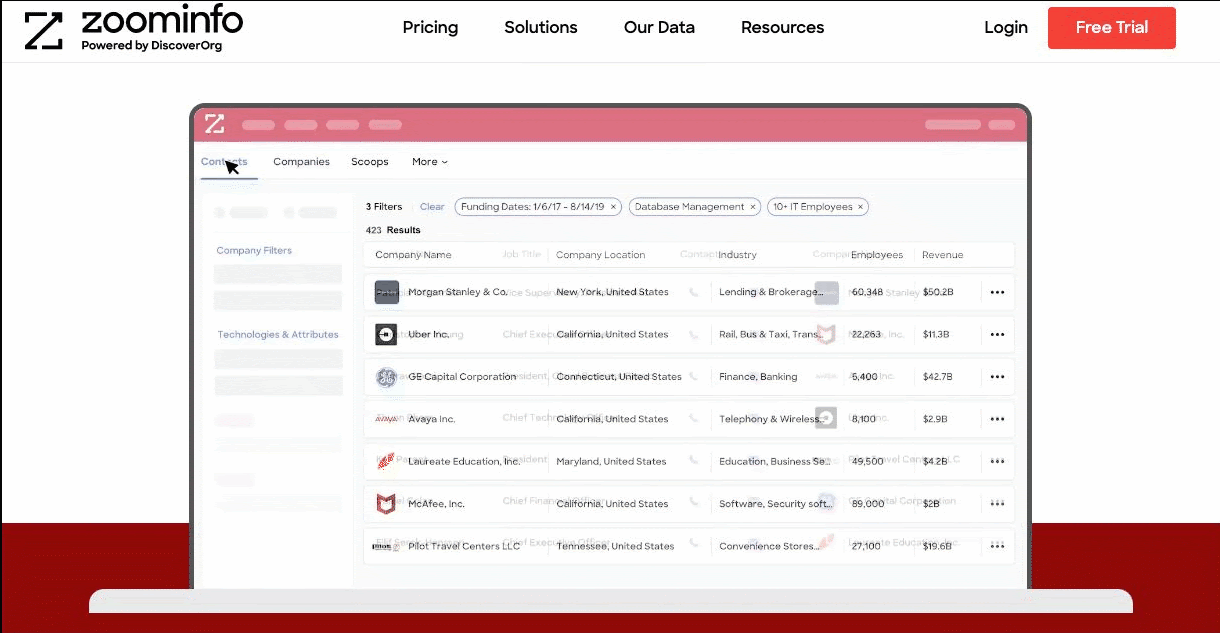This screenshot has height=633, width=1220.
Task: Remove the 10+ IT Employees filter
Action: pyautogui.click(x=860, y=207)
